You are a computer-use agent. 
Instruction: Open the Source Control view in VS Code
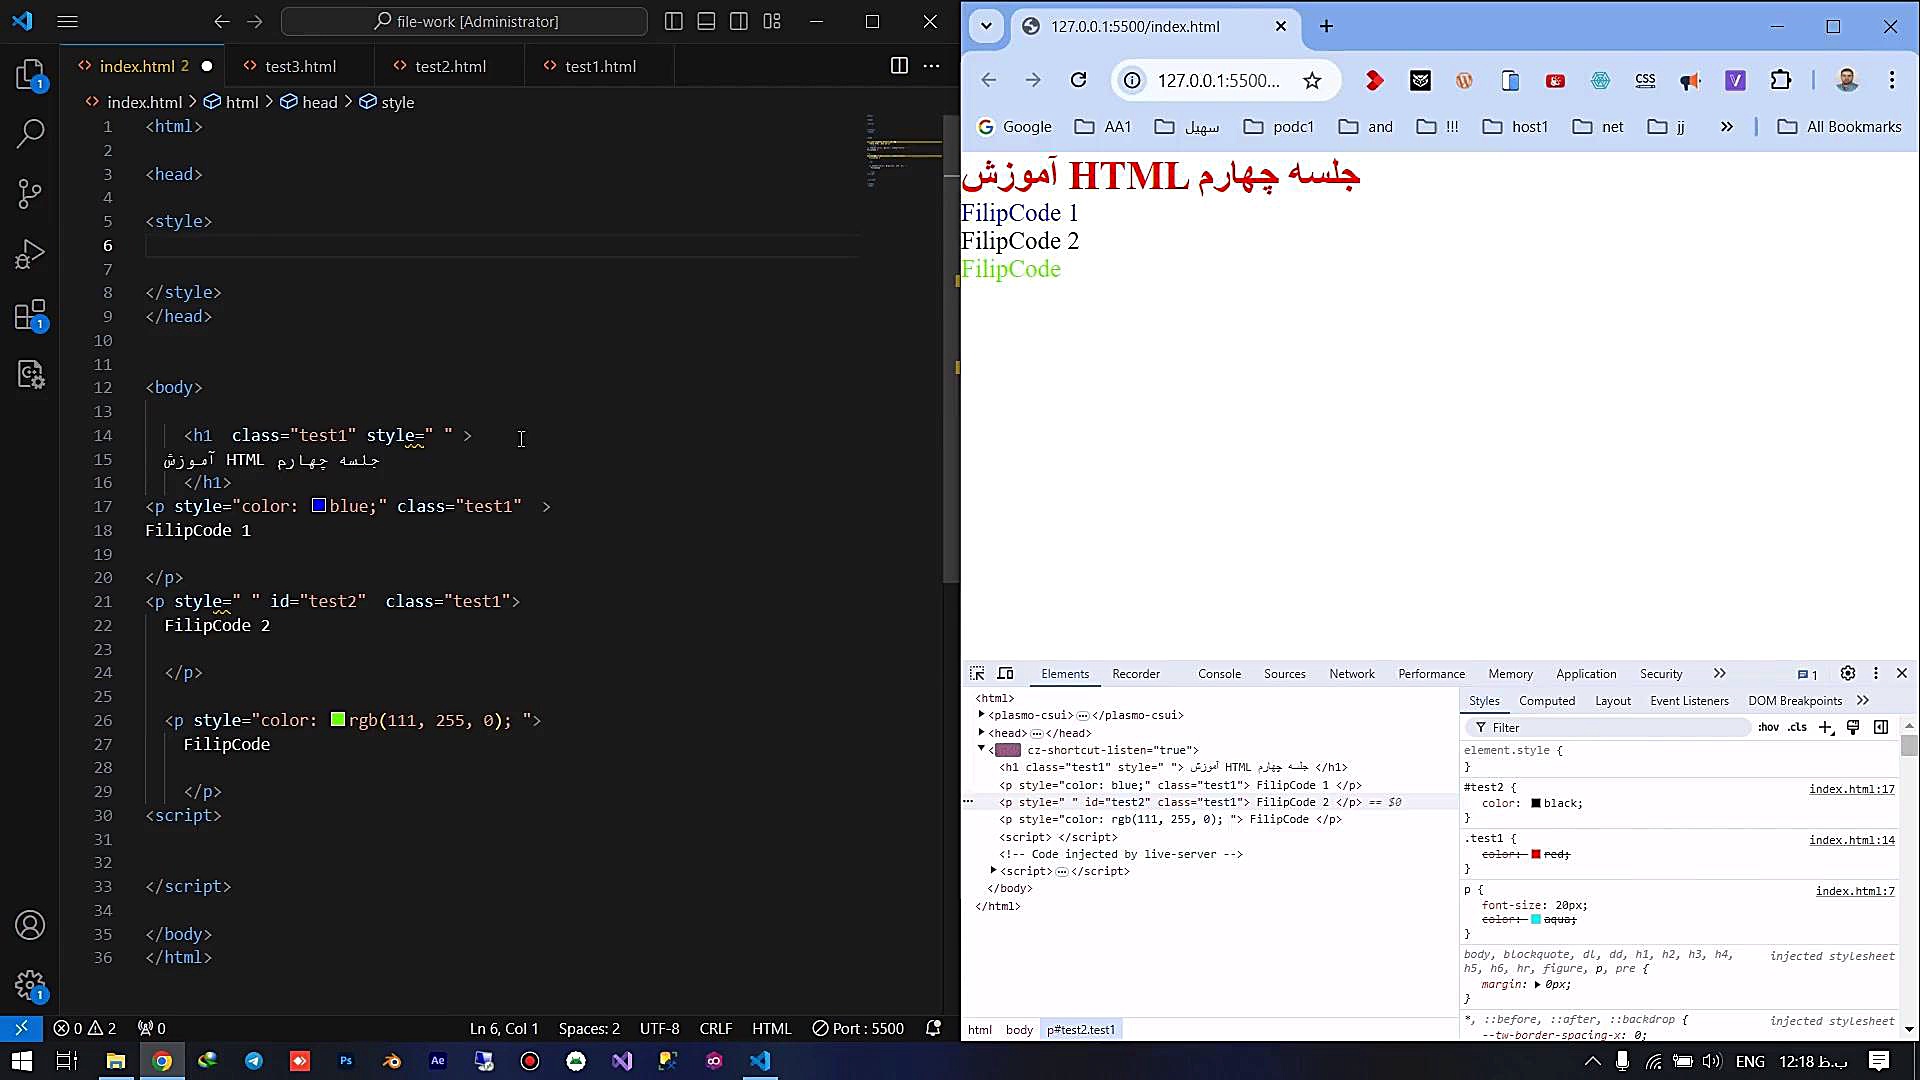point(31,193)
